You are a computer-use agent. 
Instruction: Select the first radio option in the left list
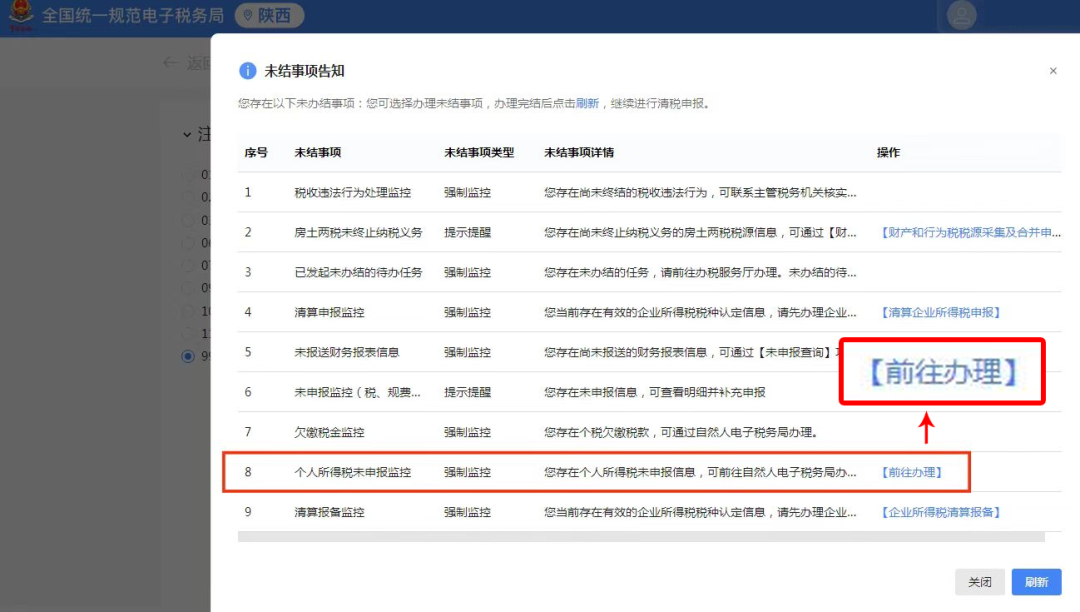coord(187,173)
